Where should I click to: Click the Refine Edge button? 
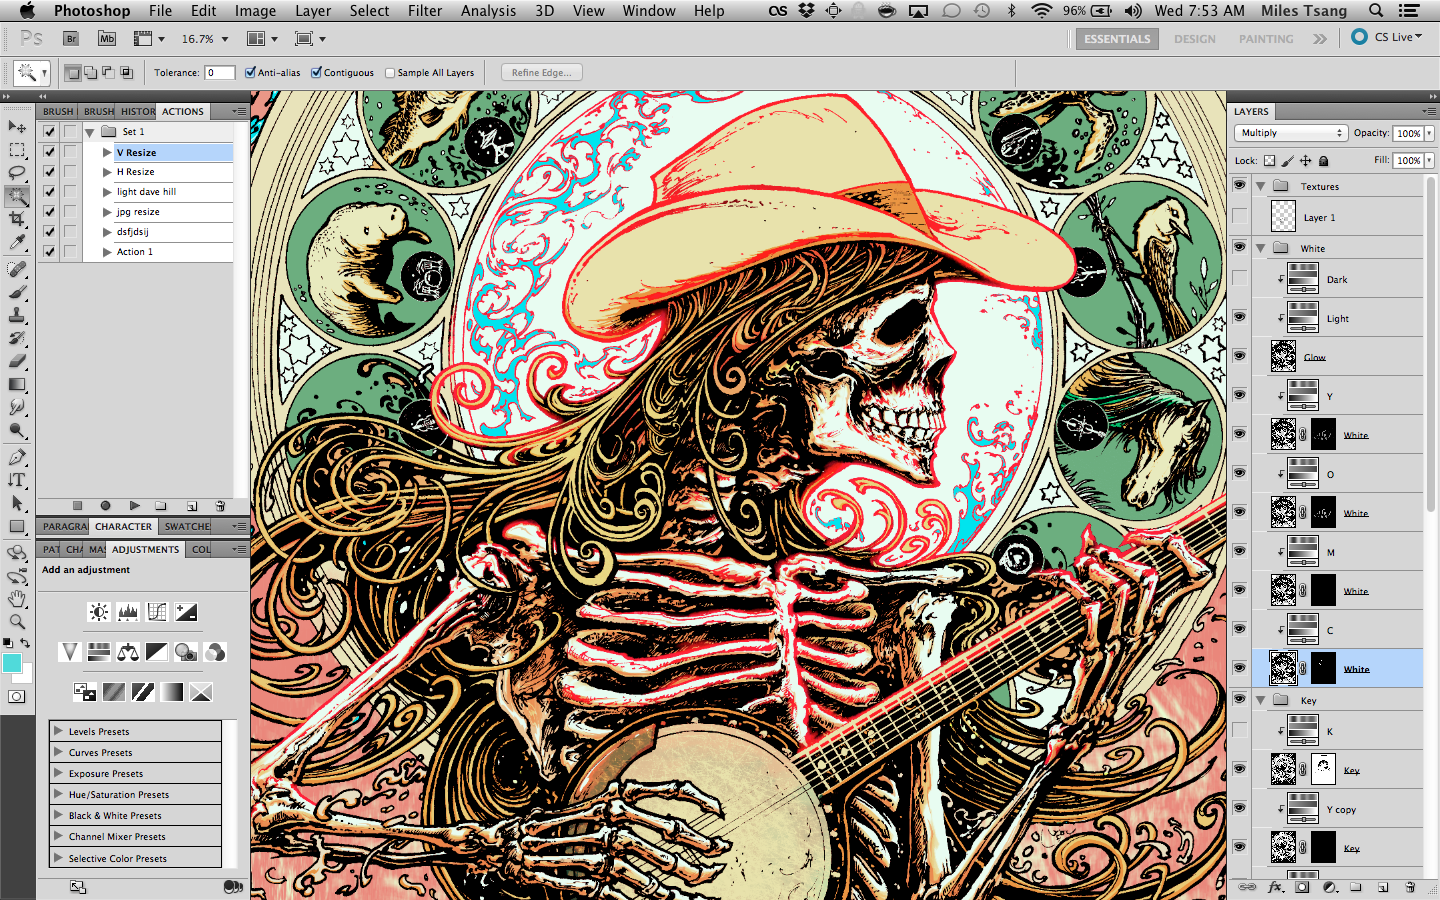coord(542,72)
